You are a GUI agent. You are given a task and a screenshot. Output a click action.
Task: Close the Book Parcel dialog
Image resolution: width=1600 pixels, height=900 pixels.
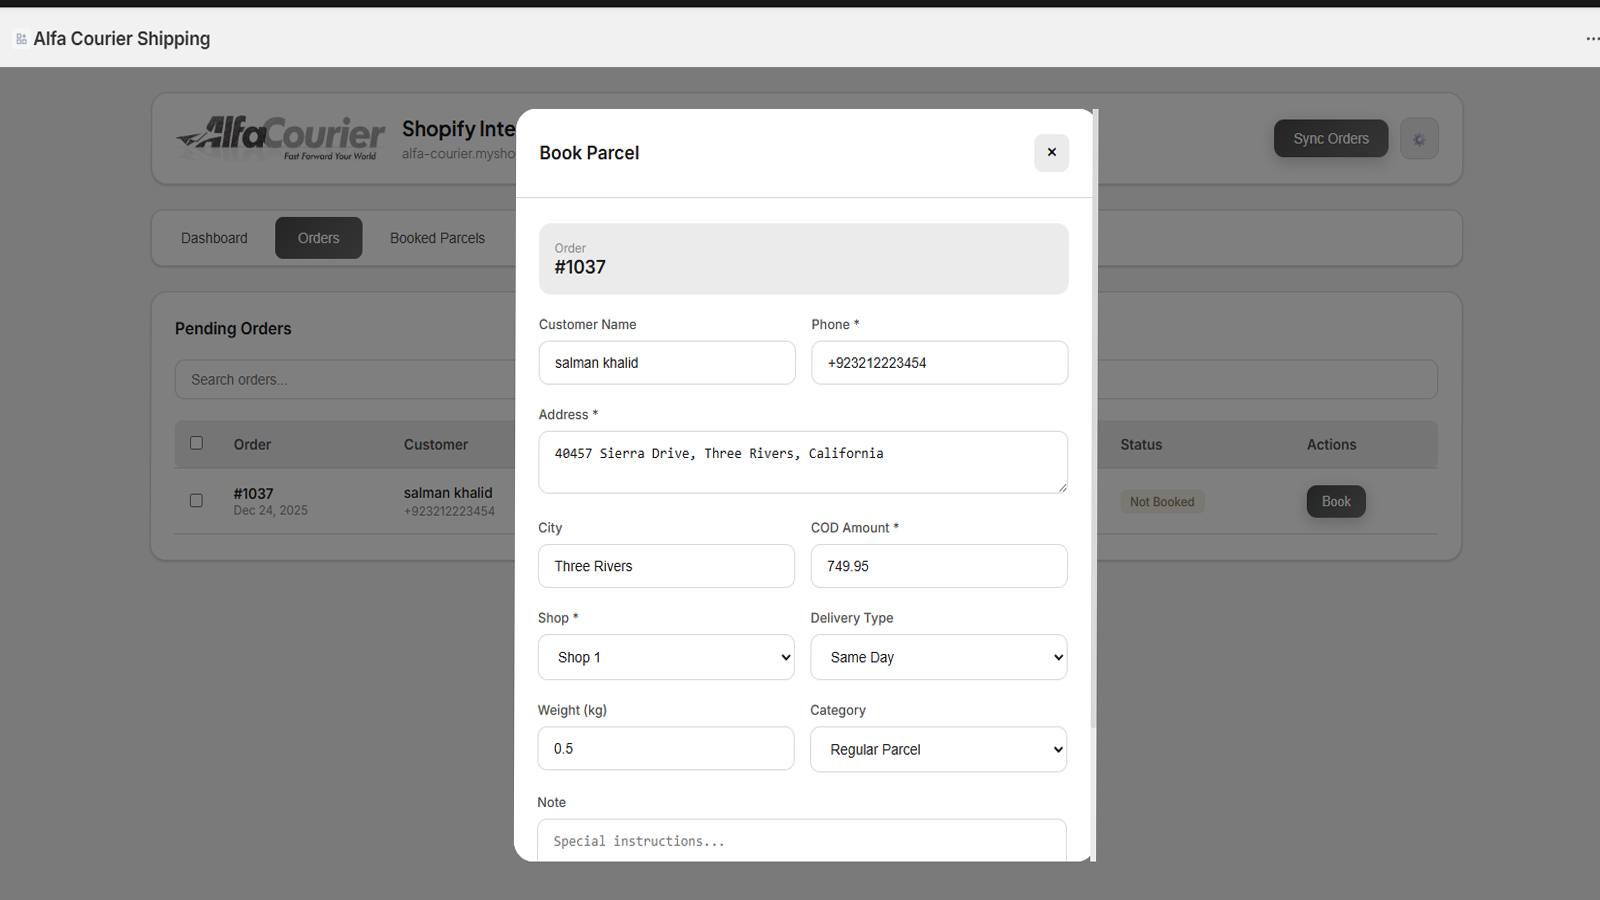[1051, 153]
